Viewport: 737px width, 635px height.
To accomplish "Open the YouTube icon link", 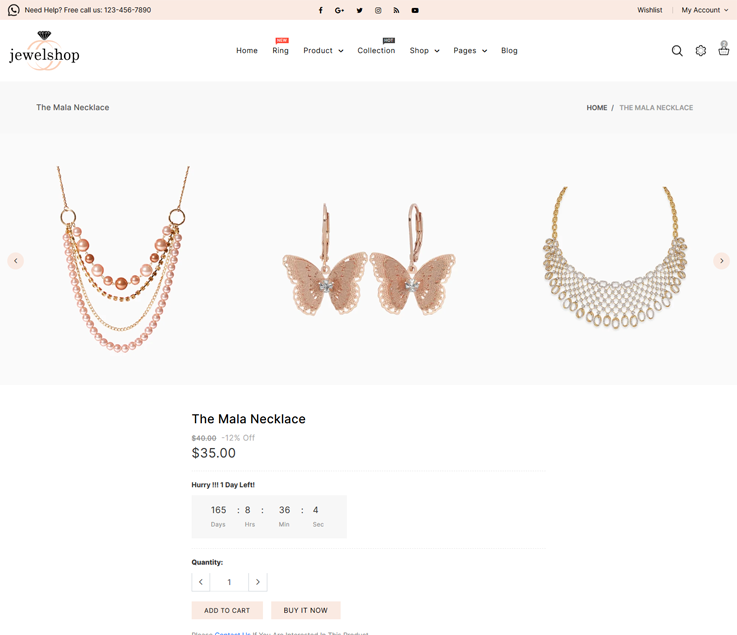I will [x=415, y=10].
